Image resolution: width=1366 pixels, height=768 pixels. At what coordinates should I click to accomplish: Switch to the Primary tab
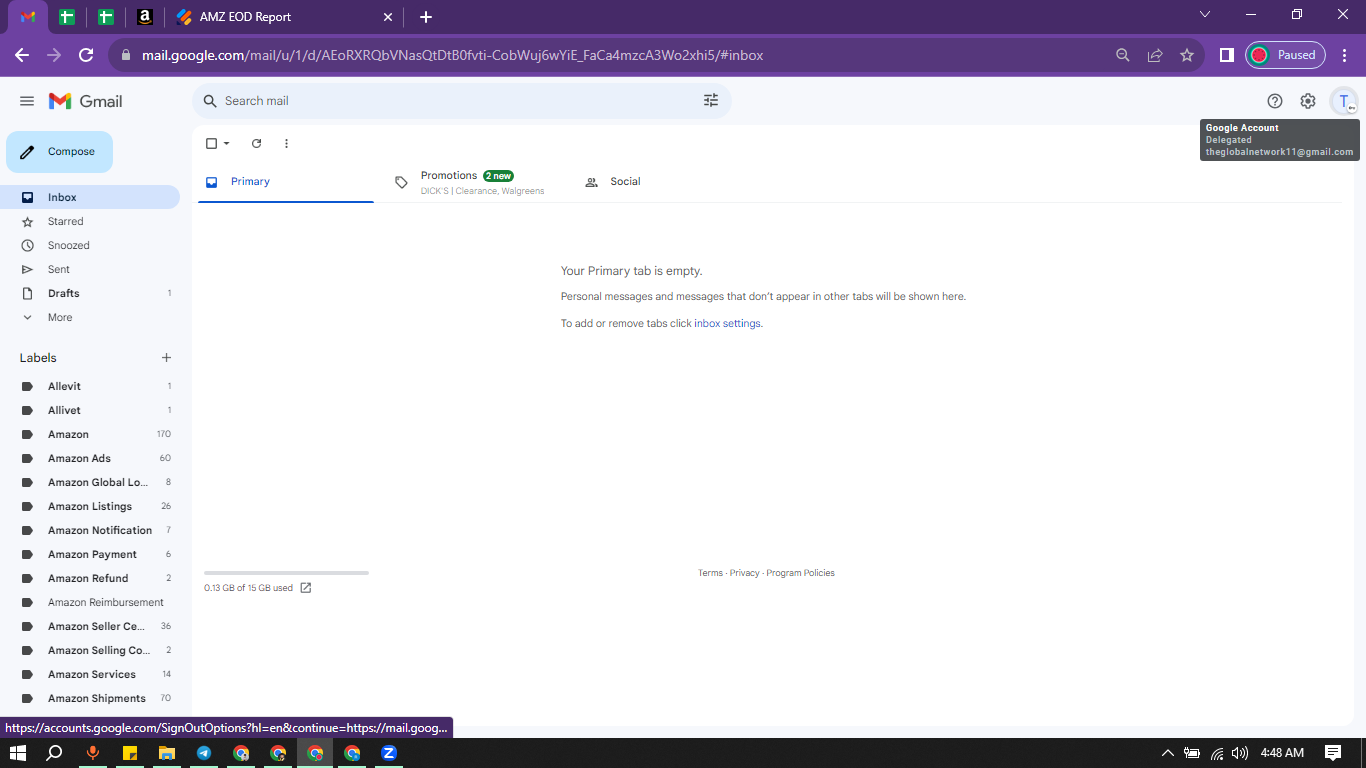point(286,182)
